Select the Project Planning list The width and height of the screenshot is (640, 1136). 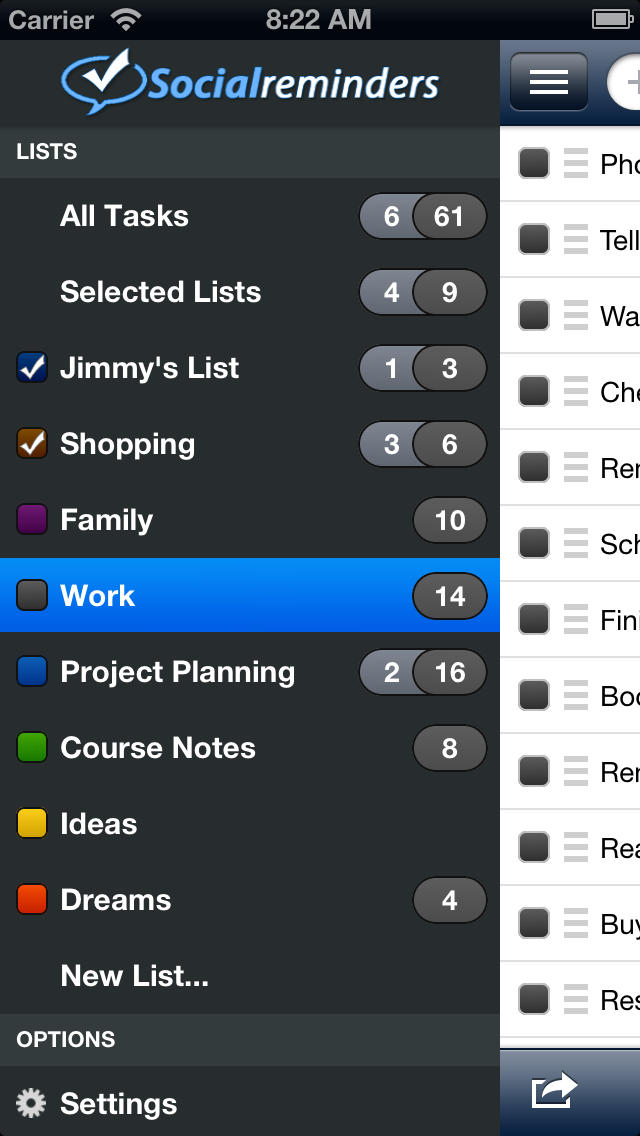pos(177,672)
